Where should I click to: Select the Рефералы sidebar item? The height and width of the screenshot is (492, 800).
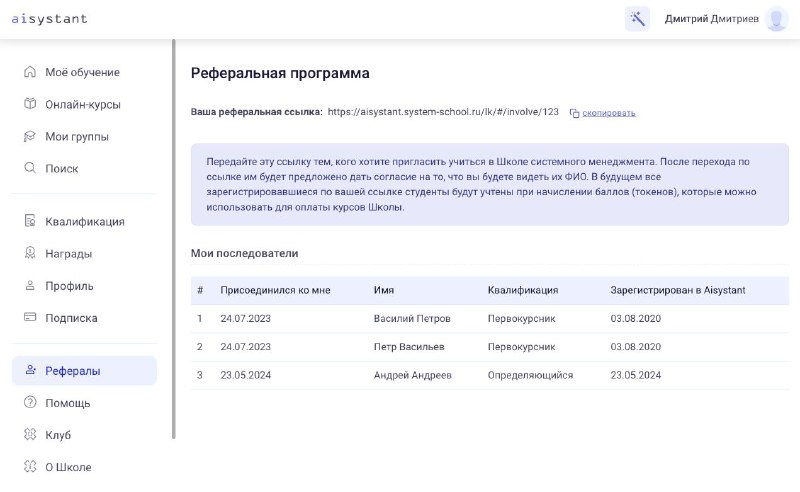[x=84, y=371]
